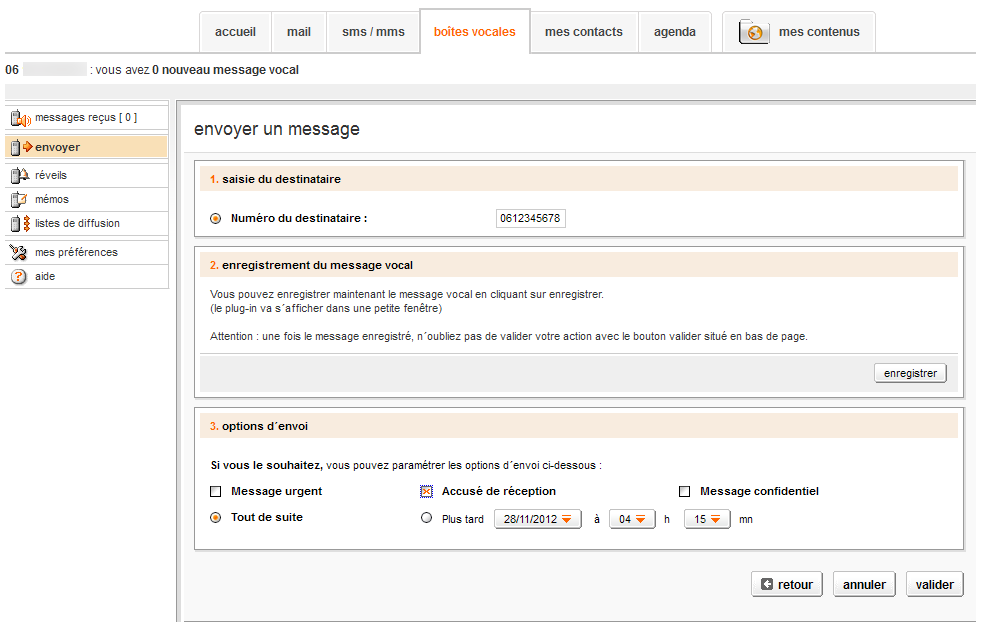Enable the Message urgent checkbox

coord(215,491)
